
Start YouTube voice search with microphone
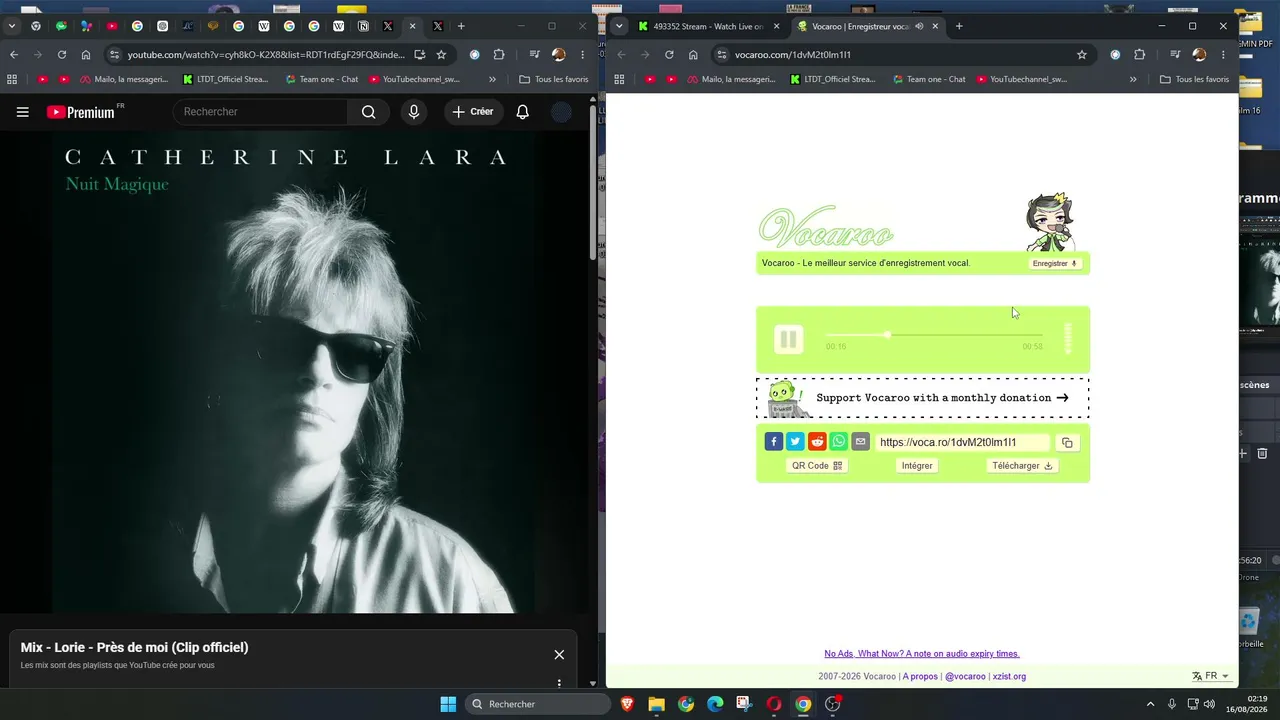pyautogui.click(x=414, y=112)
